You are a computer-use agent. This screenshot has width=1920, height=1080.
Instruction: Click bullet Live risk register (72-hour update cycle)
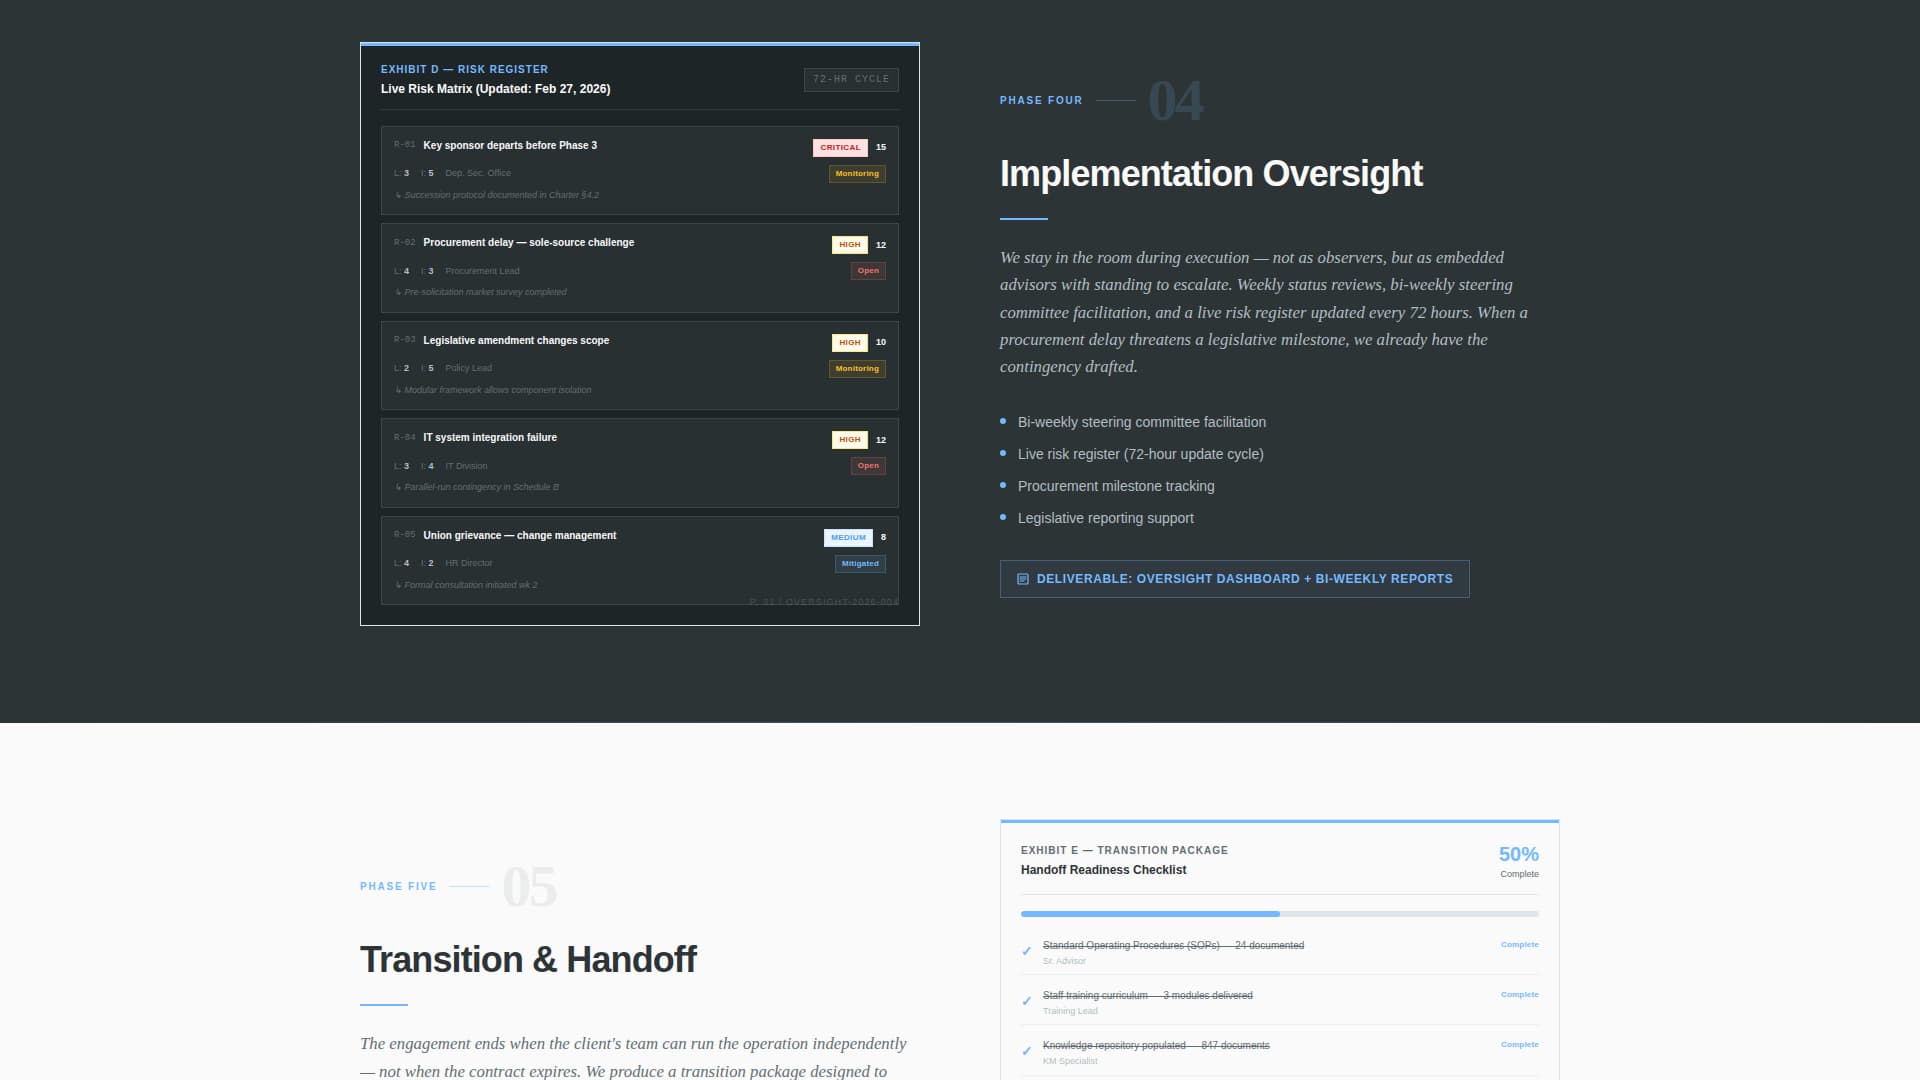coord(1141,455)
